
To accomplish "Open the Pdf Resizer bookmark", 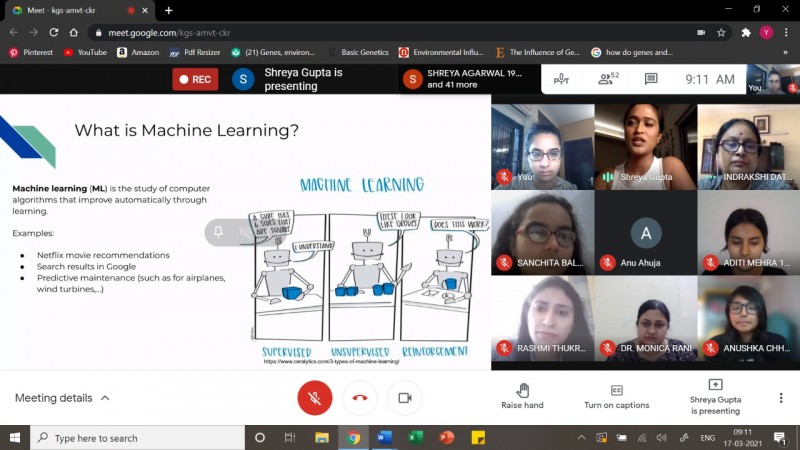I will tap(194, 52).
